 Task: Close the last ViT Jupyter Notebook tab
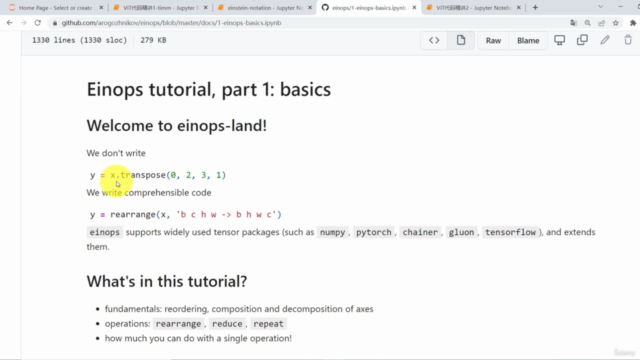pyautogui.click(x=519, y=8)
